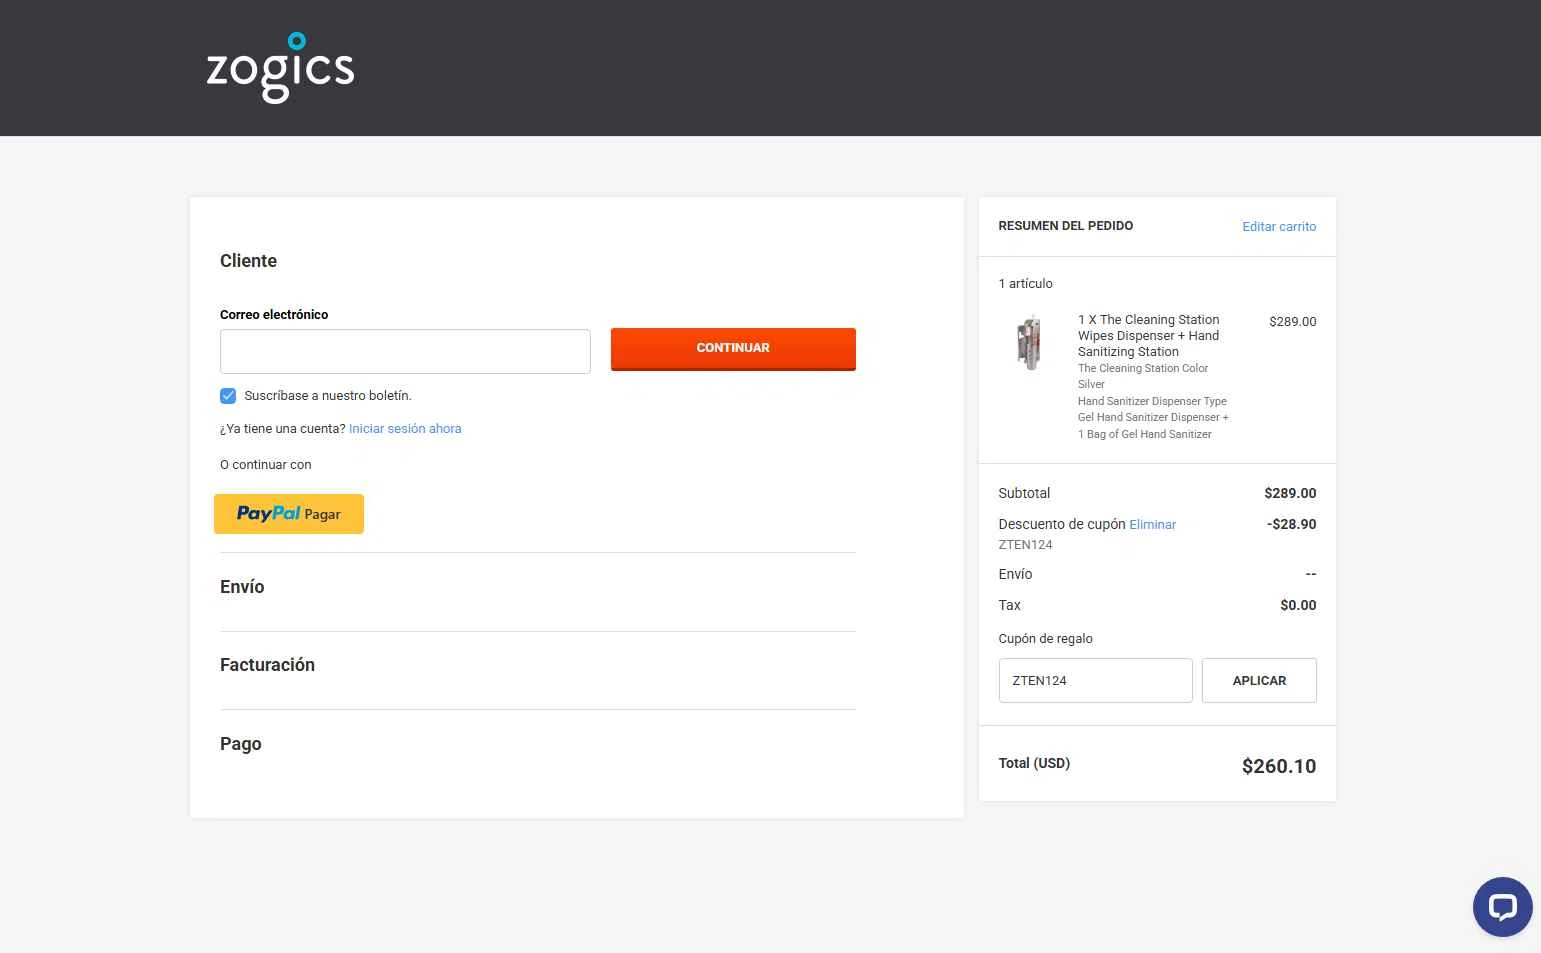Follow the Iniciar sesión ahora link

pyautogui.click(x=405, y=428)
